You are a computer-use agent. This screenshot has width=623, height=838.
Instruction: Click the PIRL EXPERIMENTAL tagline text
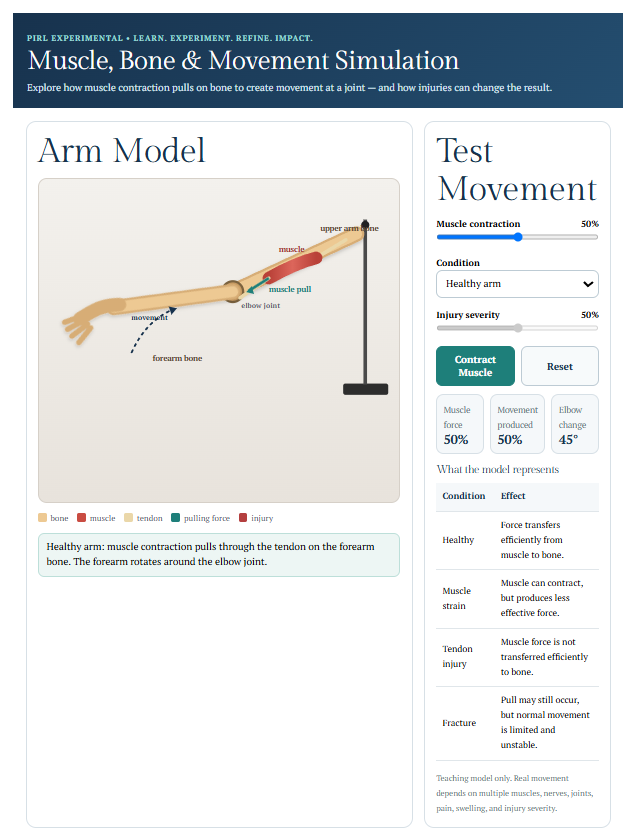point(170,38)
